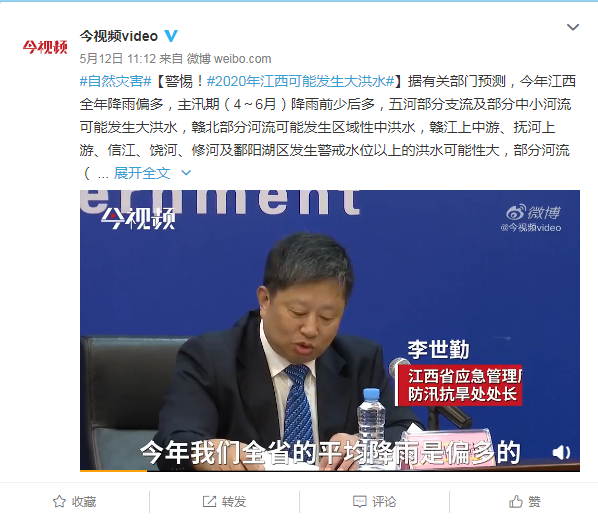
Task: Open the 今视频video profile name
Action: coord(119,36)
